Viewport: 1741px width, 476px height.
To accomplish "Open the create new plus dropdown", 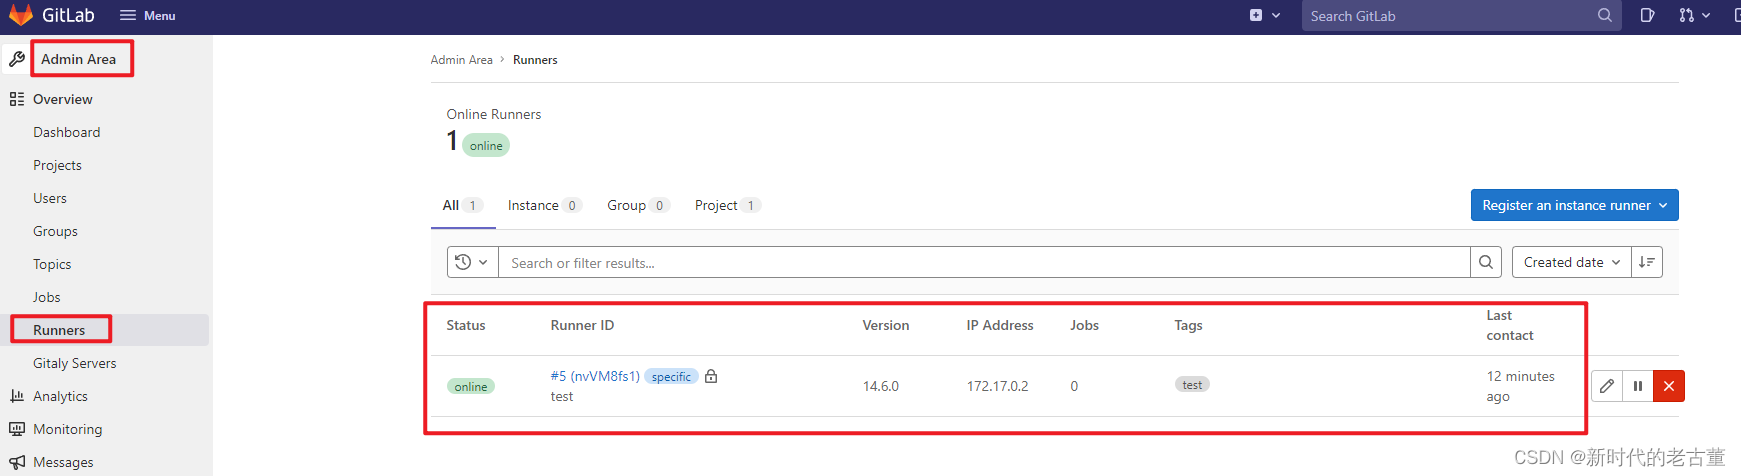I will click(1265, 15).
